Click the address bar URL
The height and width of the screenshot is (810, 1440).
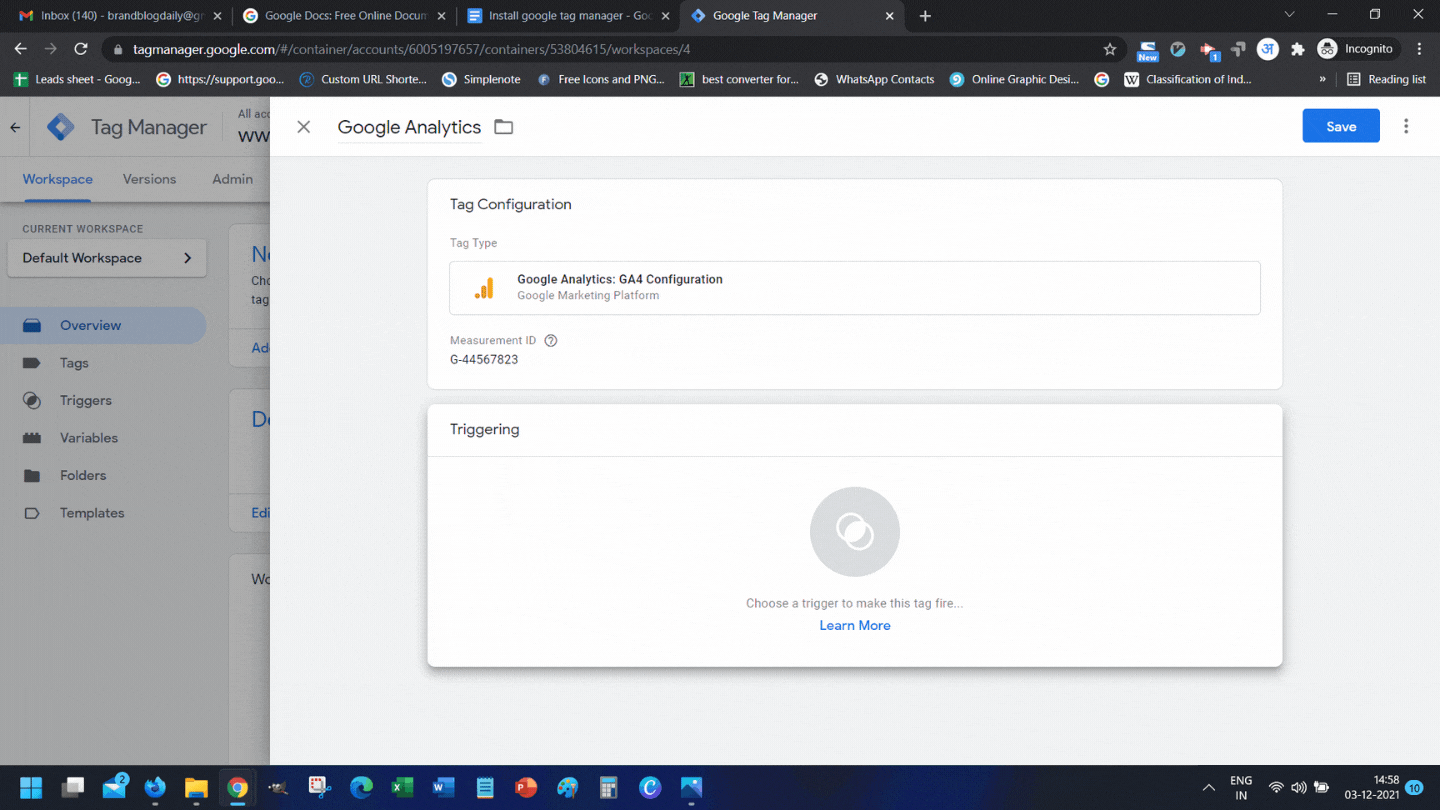click(411, 49)
